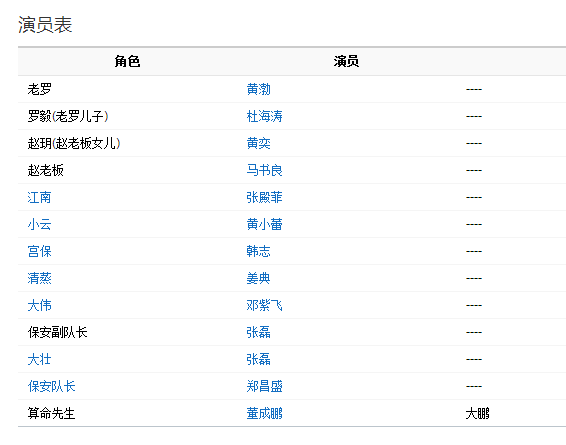Open actor link 董成鹏
Screen dimensions: 566x445
click(x=264, y=413)
